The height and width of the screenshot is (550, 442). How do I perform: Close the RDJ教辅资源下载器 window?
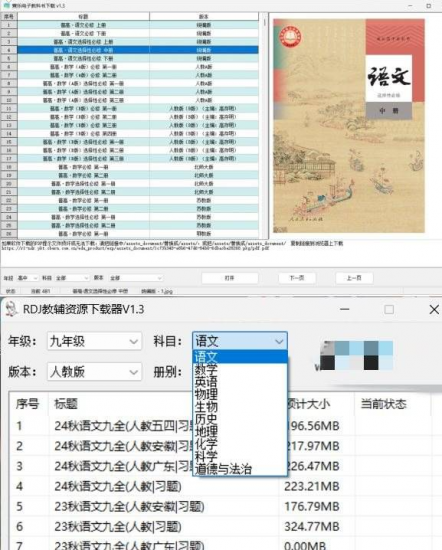click(x=434, y=309)
